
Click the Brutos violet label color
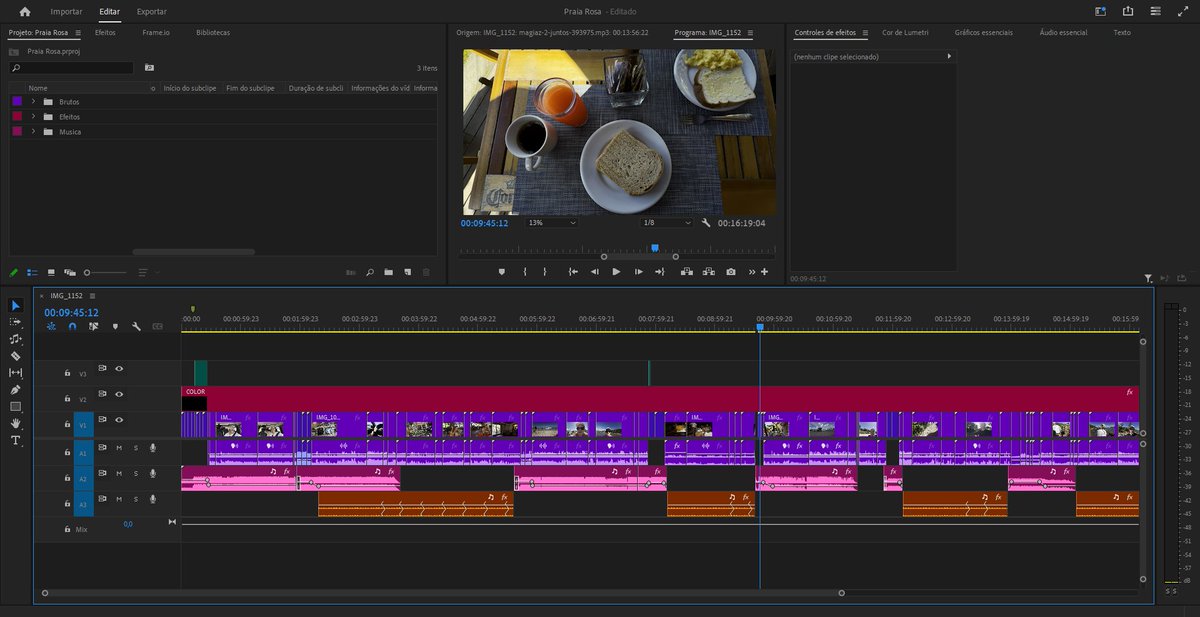point(16,102)
